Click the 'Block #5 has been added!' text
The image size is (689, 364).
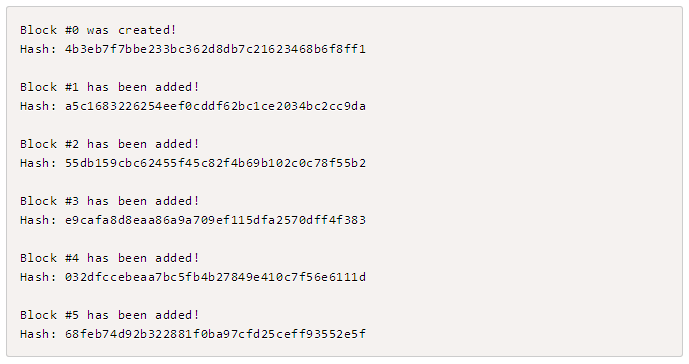(110, 315)
